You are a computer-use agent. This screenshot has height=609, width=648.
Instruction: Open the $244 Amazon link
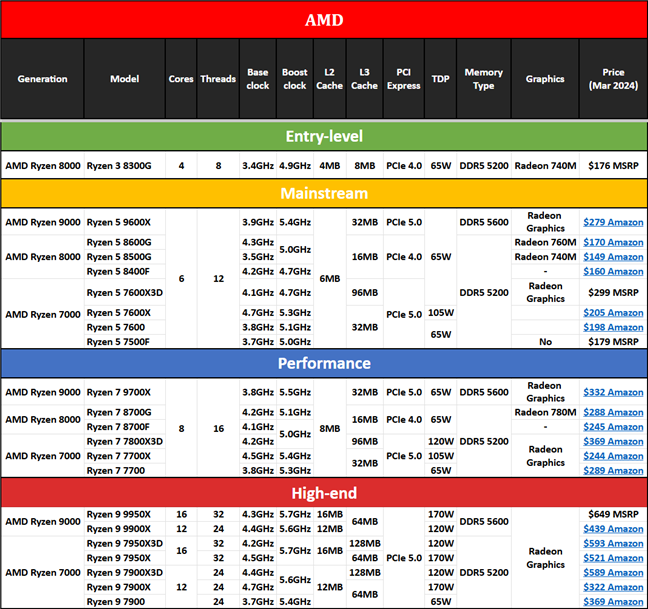(x=613, y=456)
